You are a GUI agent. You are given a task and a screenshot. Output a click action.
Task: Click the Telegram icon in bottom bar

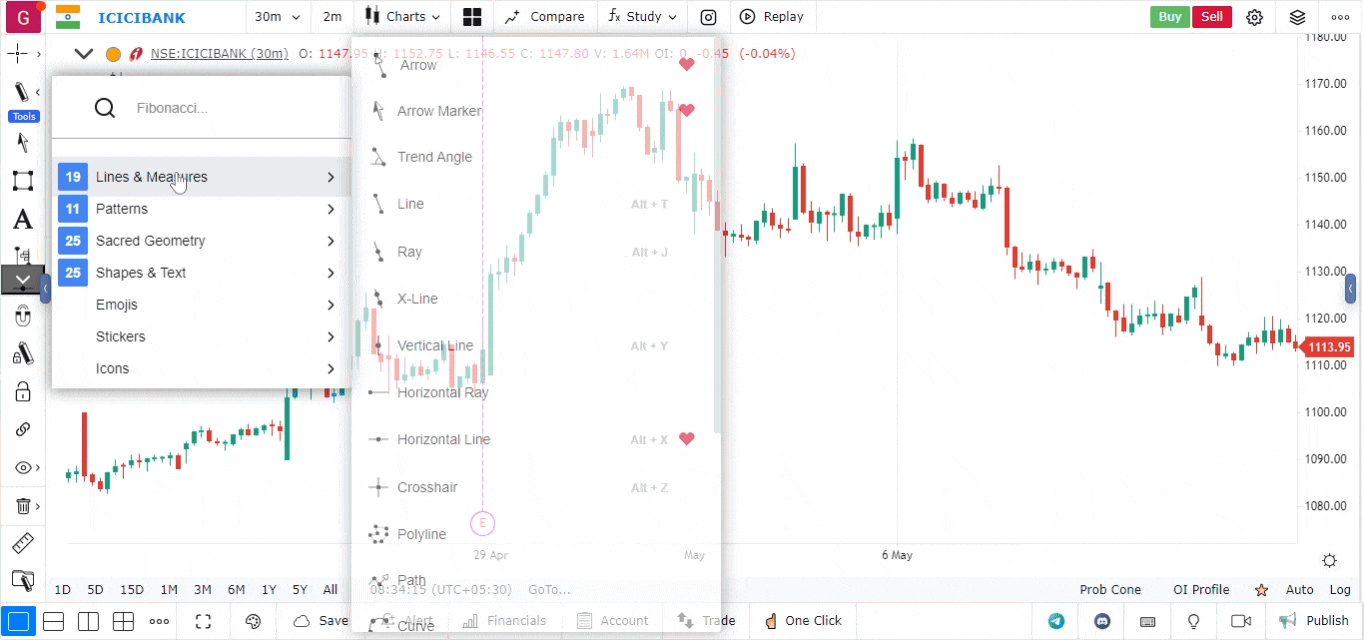pyautogui.click(x=1056, y=620)
